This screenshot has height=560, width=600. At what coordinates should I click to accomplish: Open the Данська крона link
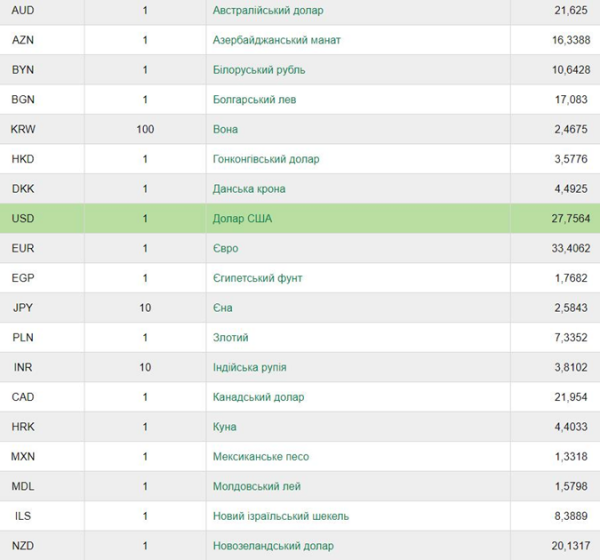coord(249,189)
